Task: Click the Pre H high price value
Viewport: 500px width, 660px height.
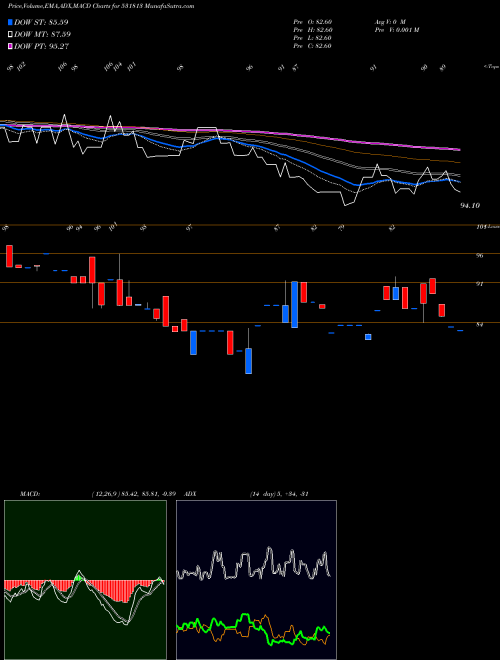Action: tap(313, 30)
